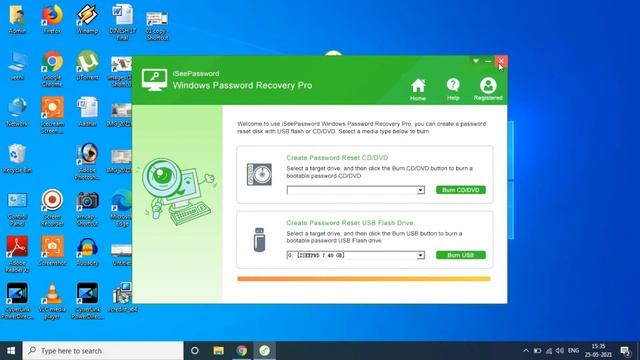The width and height of the screenshot is (640, 360).
Task: Launch uTorrent from the desktop
Action: 87,65
